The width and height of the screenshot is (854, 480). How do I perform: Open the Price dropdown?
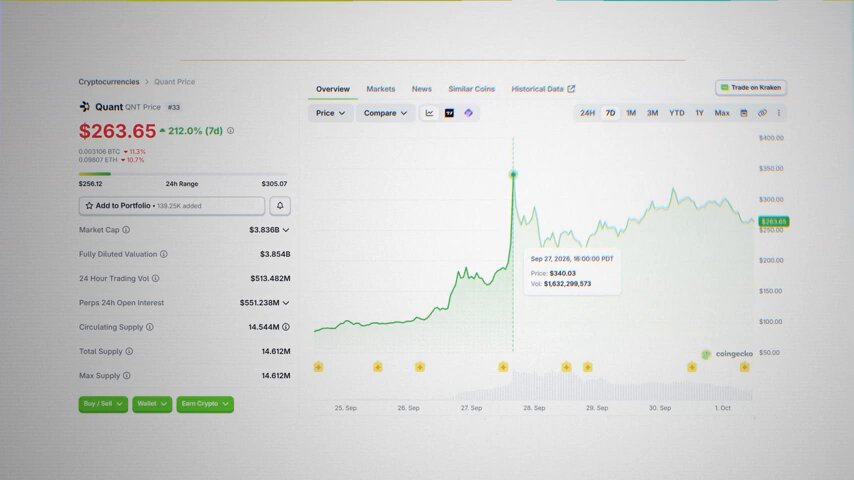(330, 113)
